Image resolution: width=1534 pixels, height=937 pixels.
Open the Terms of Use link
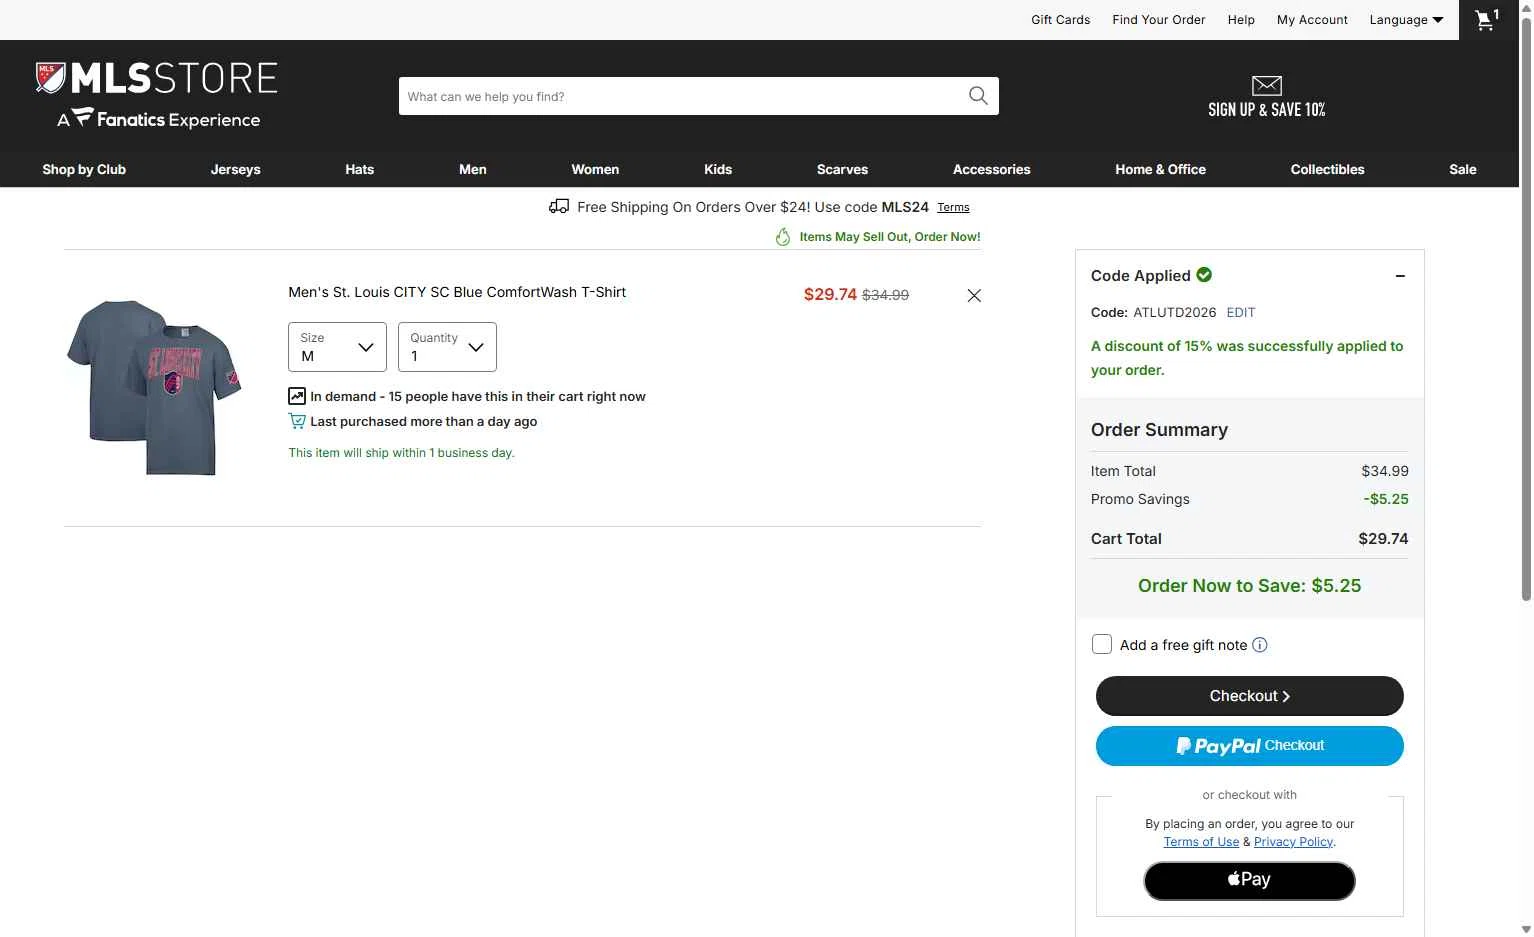(1201, 842)
